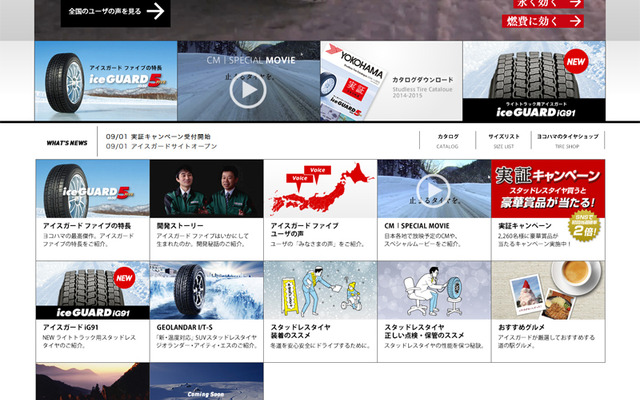Click WHAT'S NEWS heading
640x400 pixels.
click(x=67, y=143)
